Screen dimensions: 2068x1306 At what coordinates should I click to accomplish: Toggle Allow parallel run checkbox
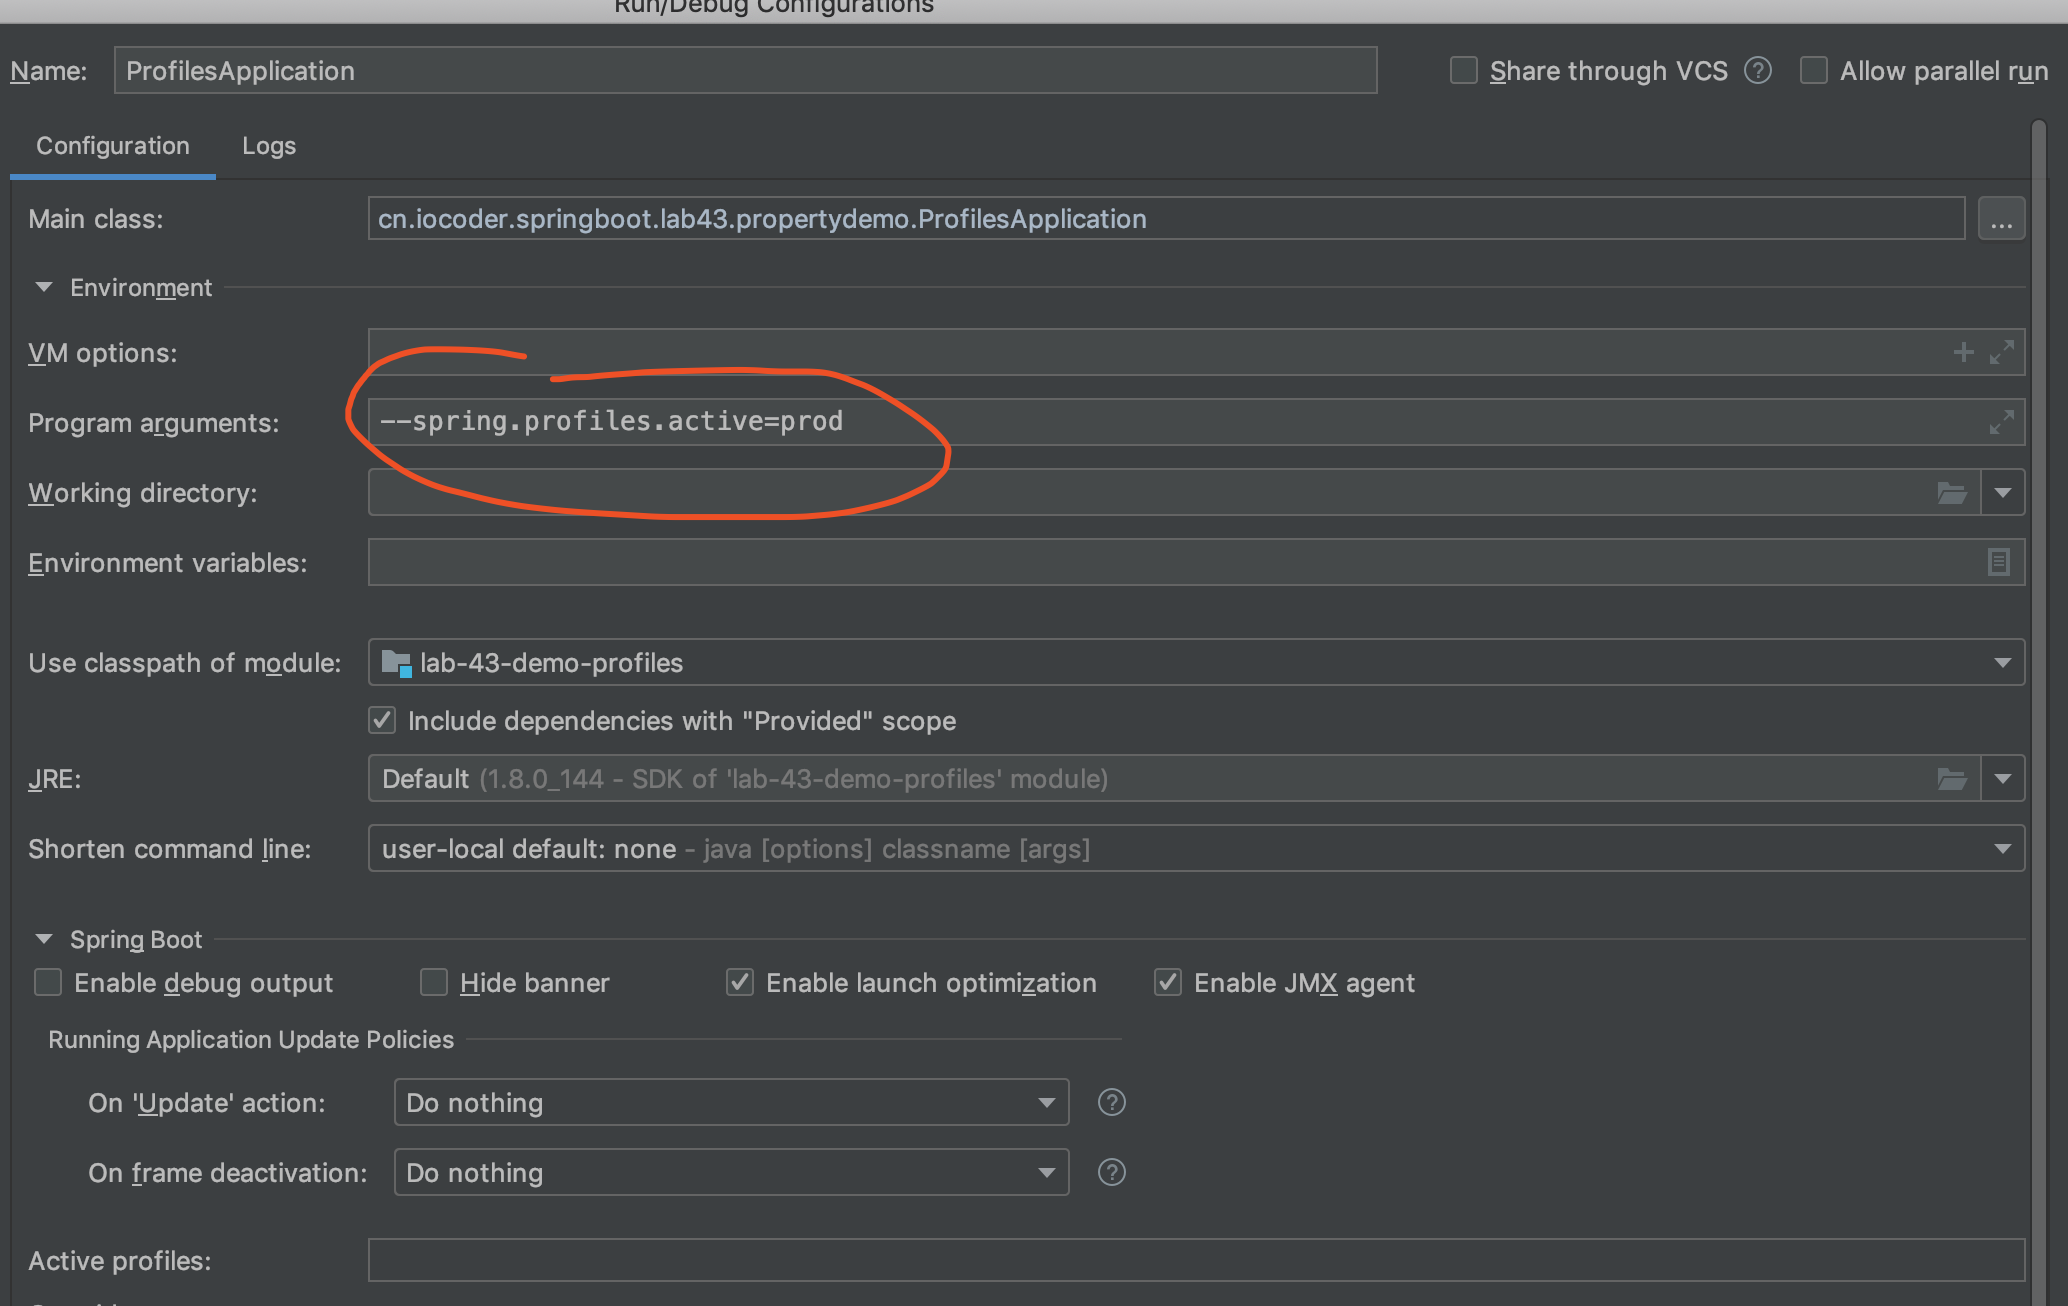coord(1813,71)
